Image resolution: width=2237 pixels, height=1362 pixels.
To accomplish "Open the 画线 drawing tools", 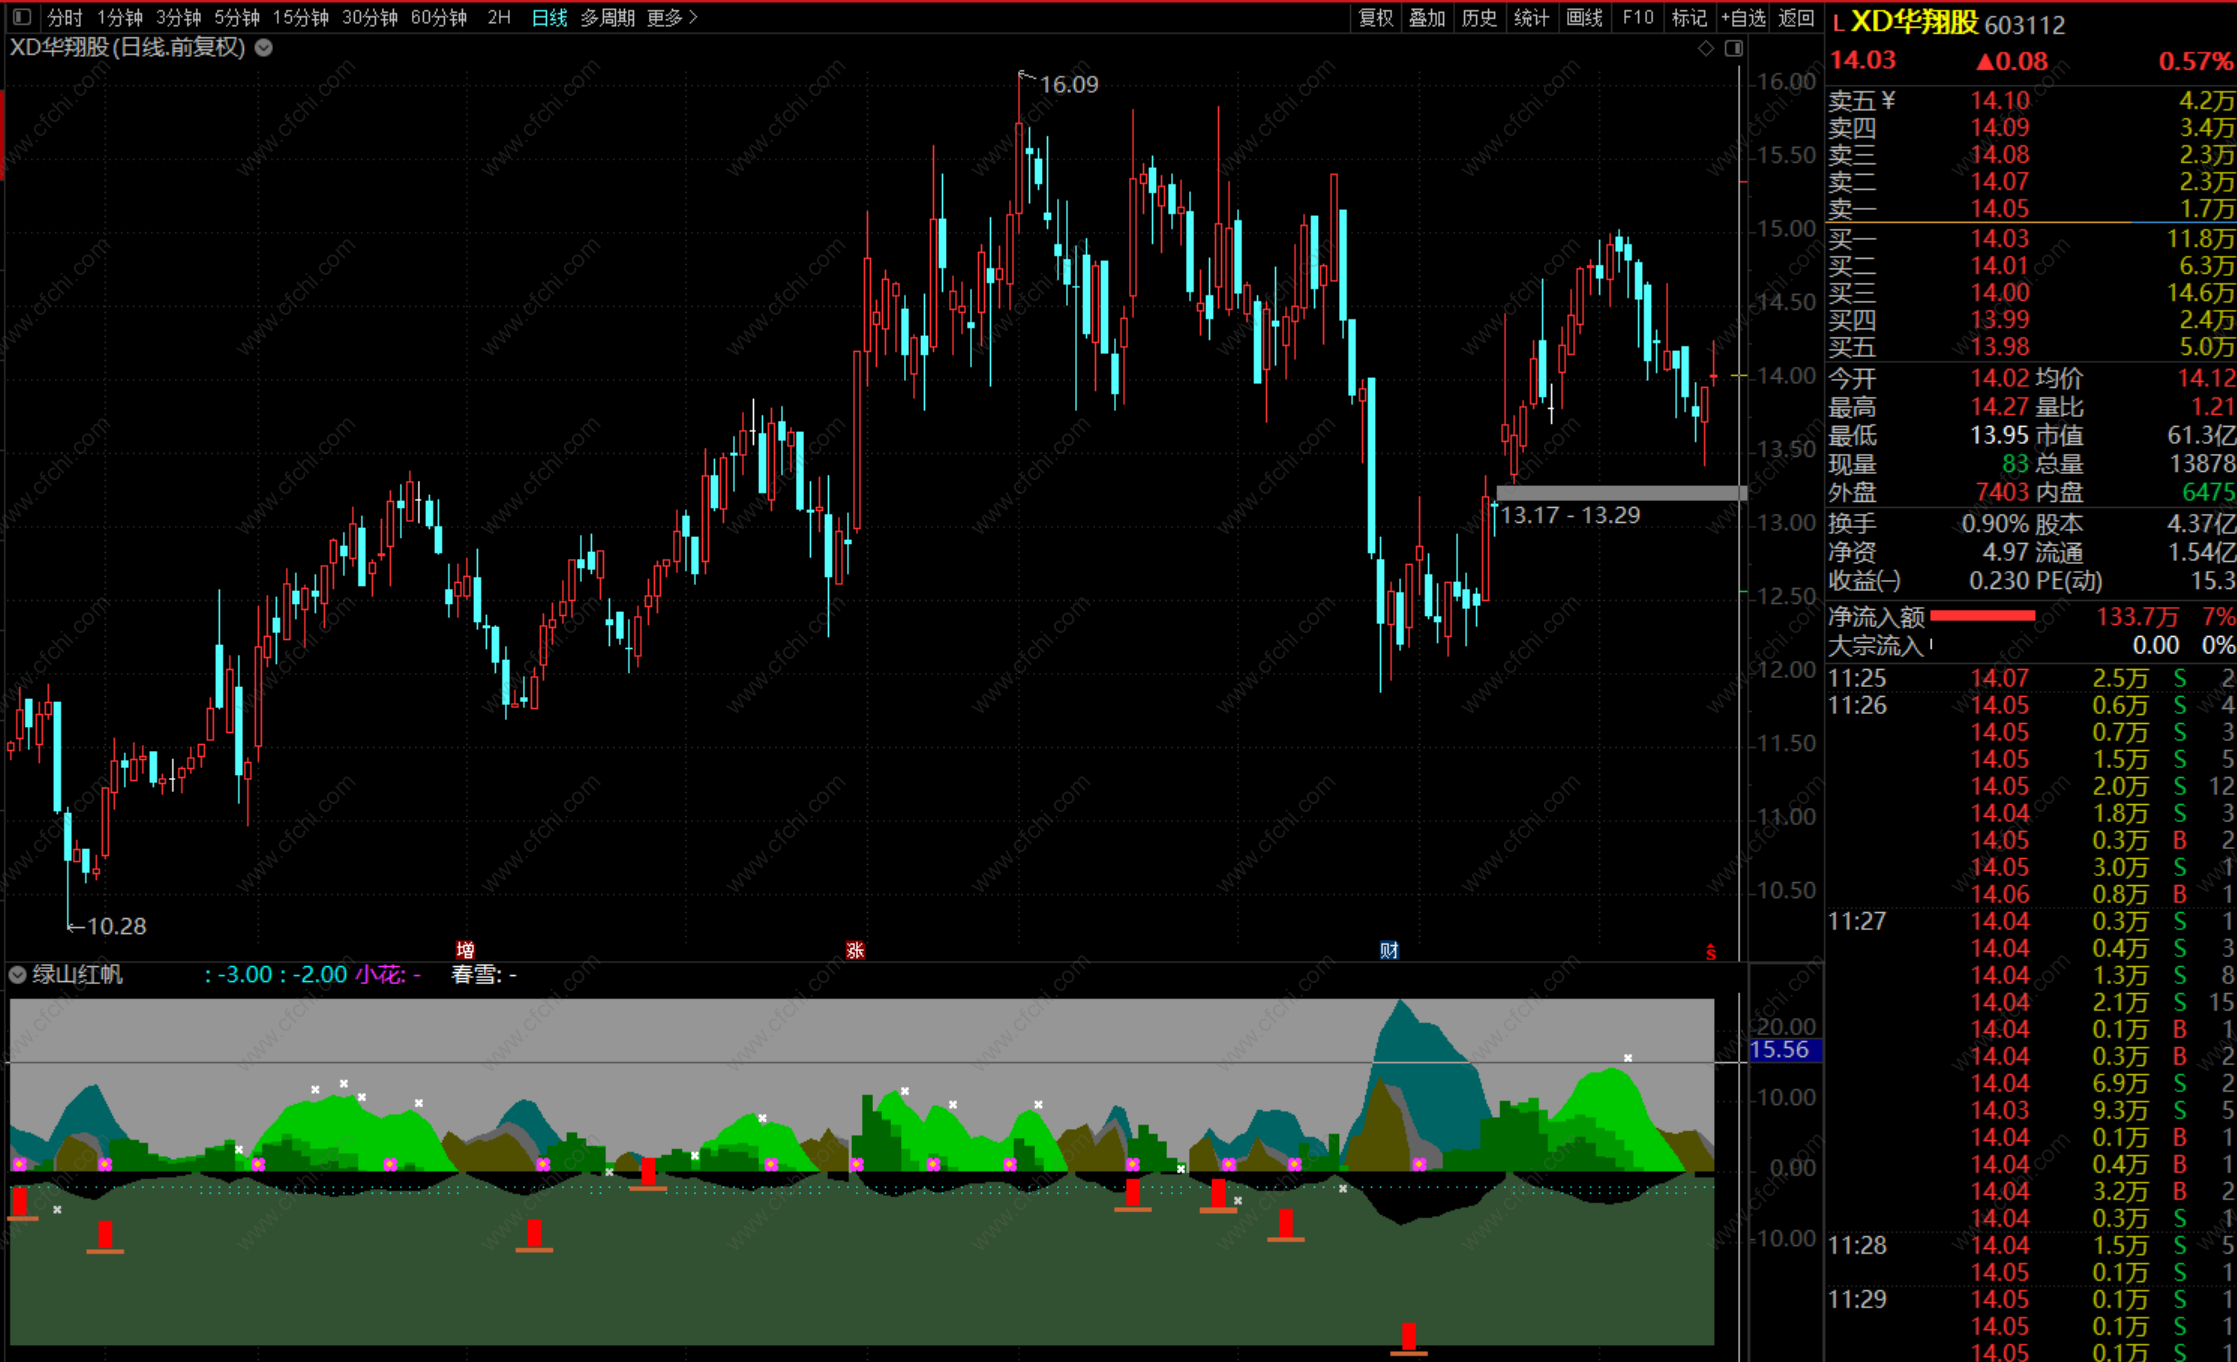I will (x=1584, y=17).
